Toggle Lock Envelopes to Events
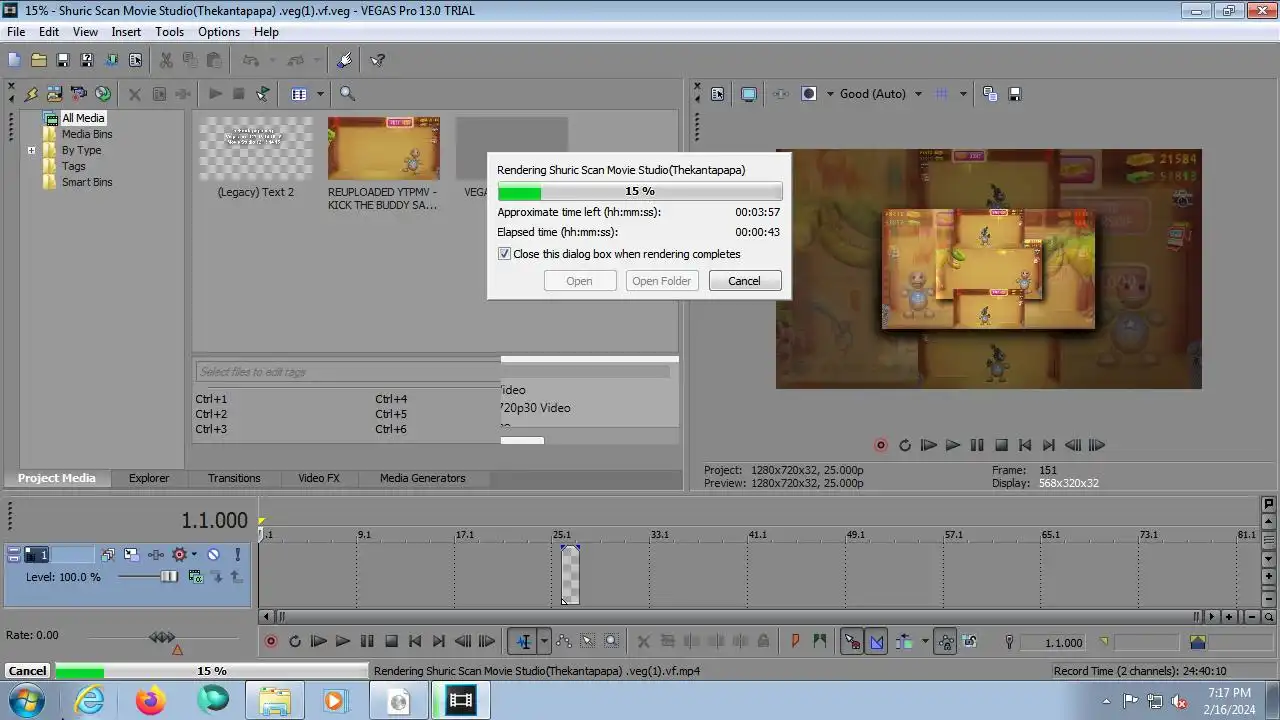 pos(945,642)
